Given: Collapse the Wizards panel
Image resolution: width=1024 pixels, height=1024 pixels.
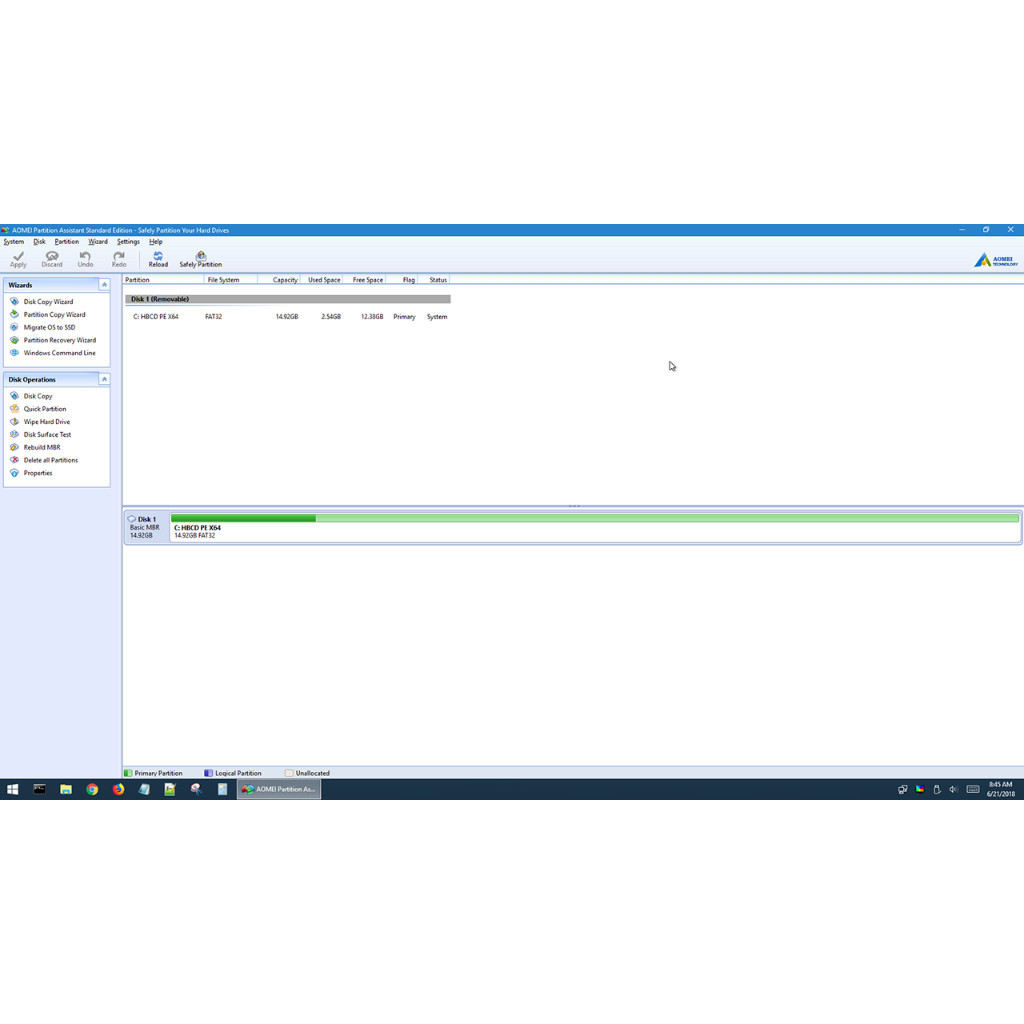Looking at the screenshot, I should tap(104, 285).
